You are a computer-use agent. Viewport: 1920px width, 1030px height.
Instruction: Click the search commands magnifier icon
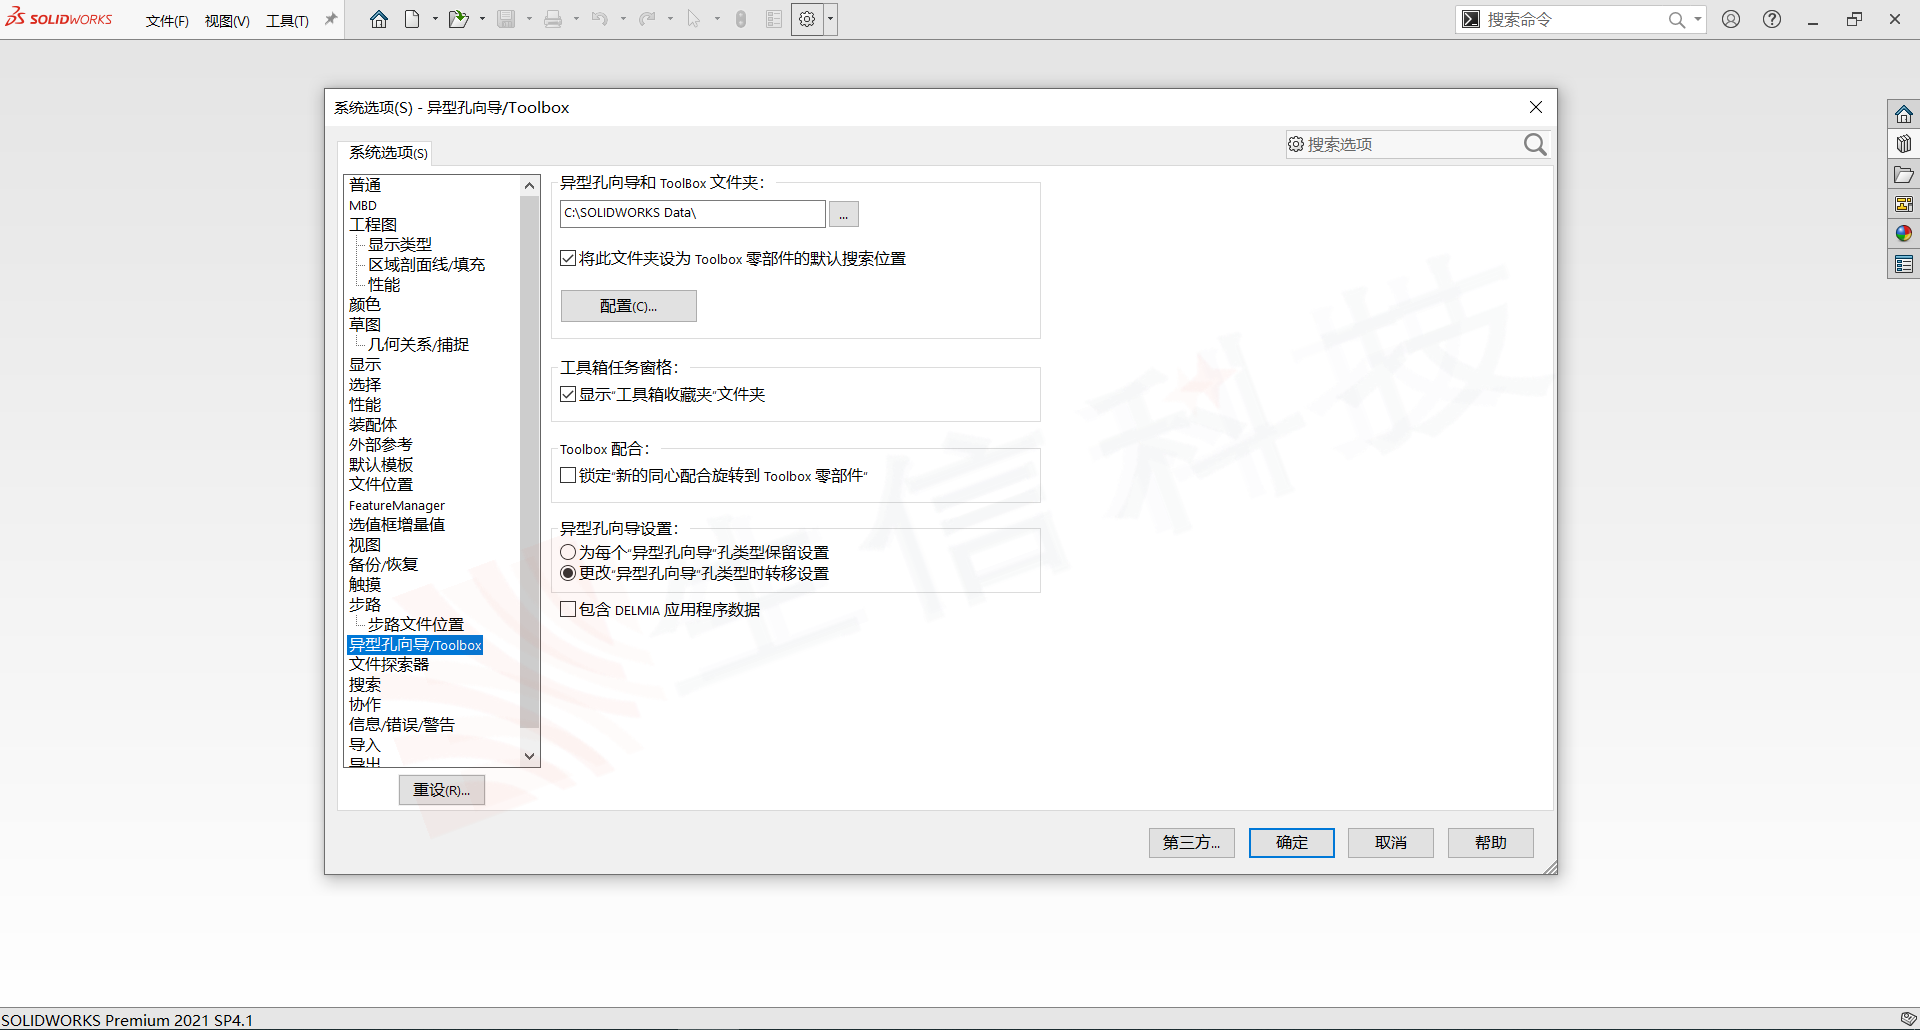pos(1677,19)
